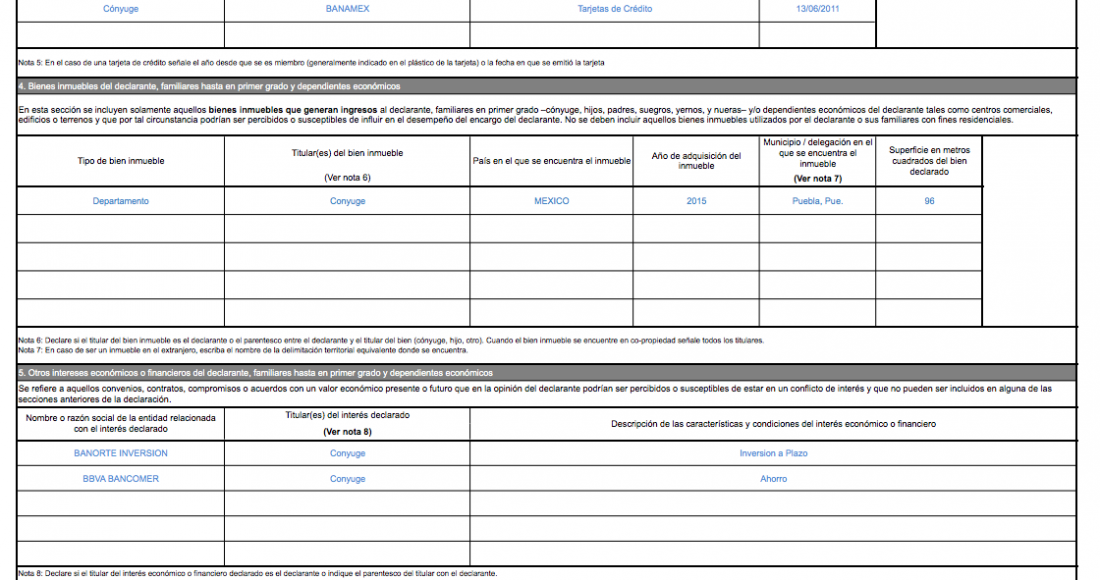
Task: Click the section 4 Bienes inmuebles header
Action: 210,86
